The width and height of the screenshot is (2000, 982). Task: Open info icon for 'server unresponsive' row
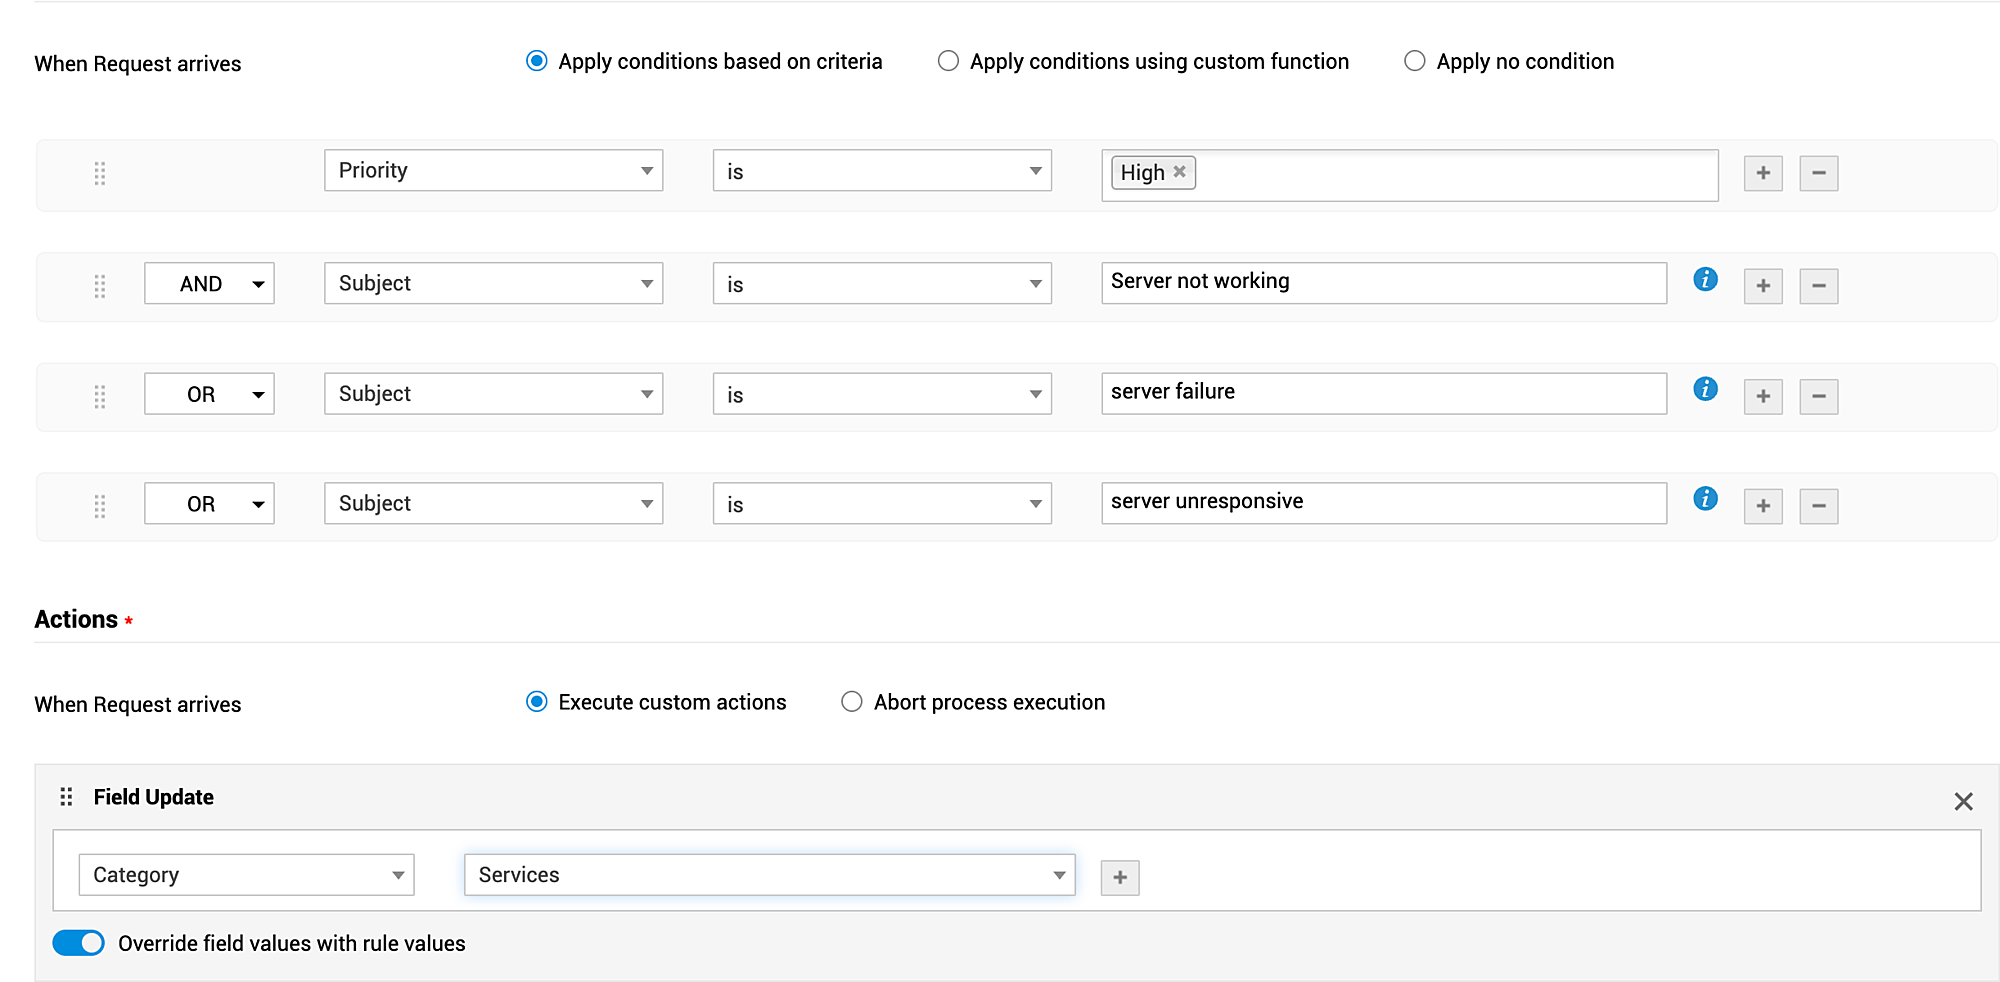coord(1706,498)
